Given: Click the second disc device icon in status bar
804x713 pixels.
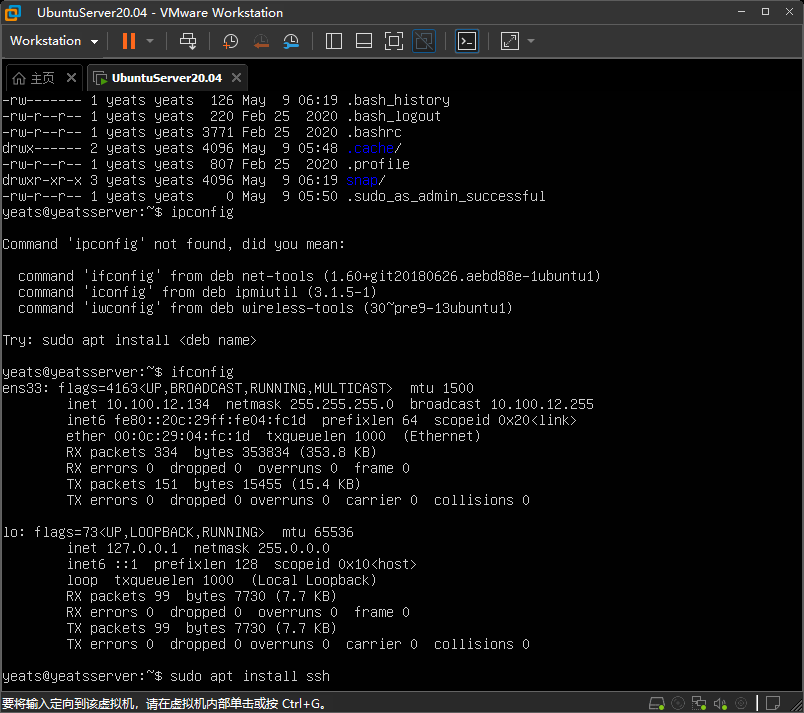Looking at the screenshot, I should coord(741,703).
